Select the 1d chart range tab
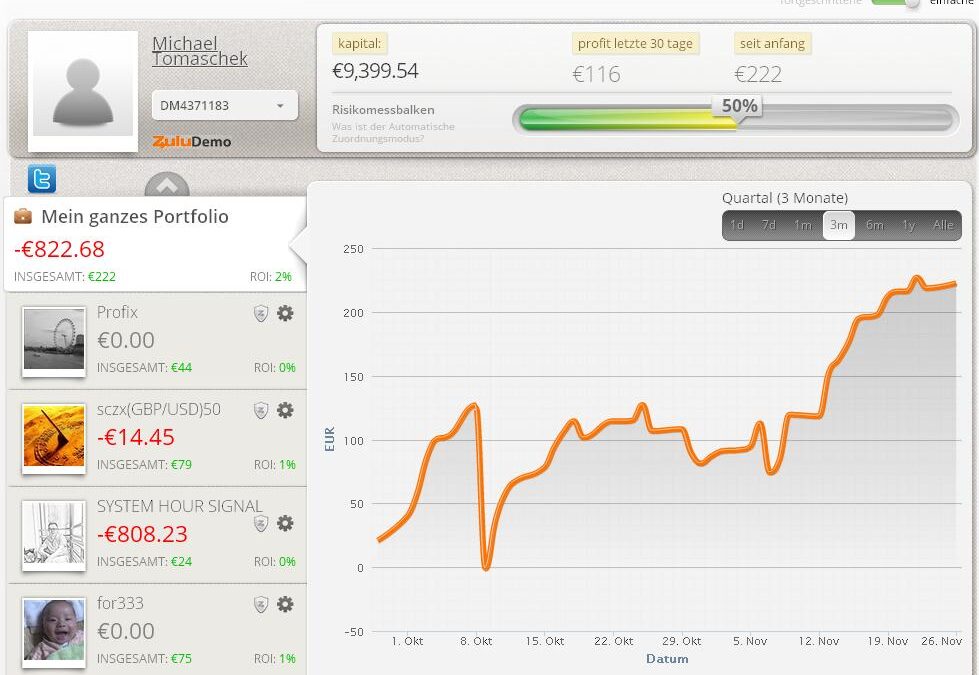The width and height of the screenshot is (979, 675). 737,225
